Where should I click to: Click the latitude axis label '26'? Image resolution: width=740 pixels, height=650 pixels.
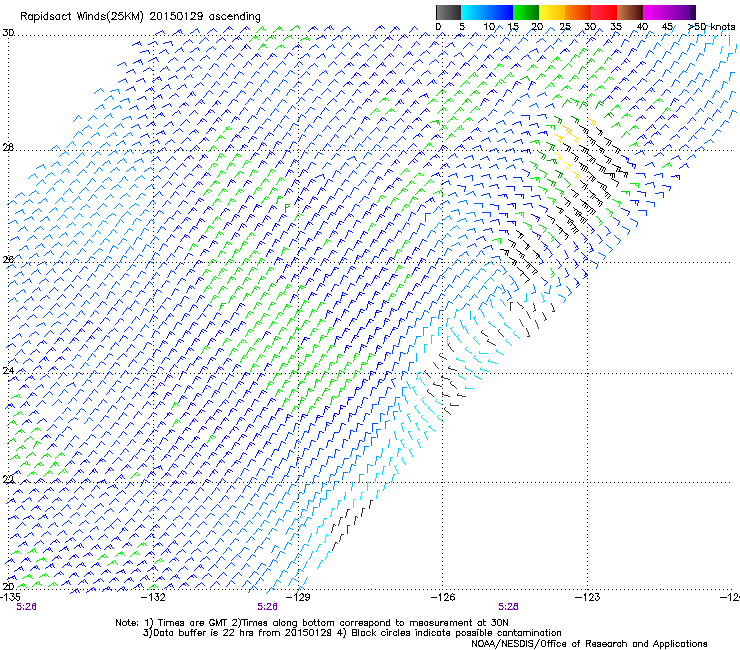coord(8,259)
